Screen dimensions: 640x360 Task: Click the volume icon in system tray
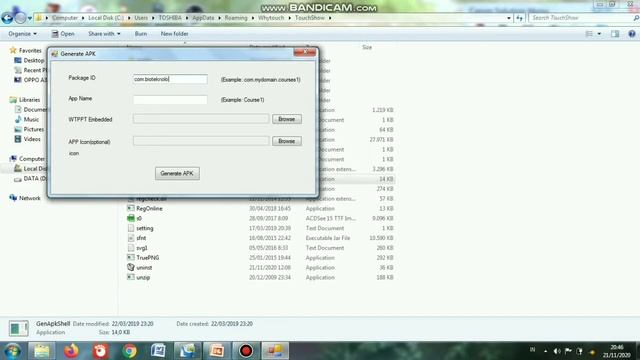coord(557,351)
